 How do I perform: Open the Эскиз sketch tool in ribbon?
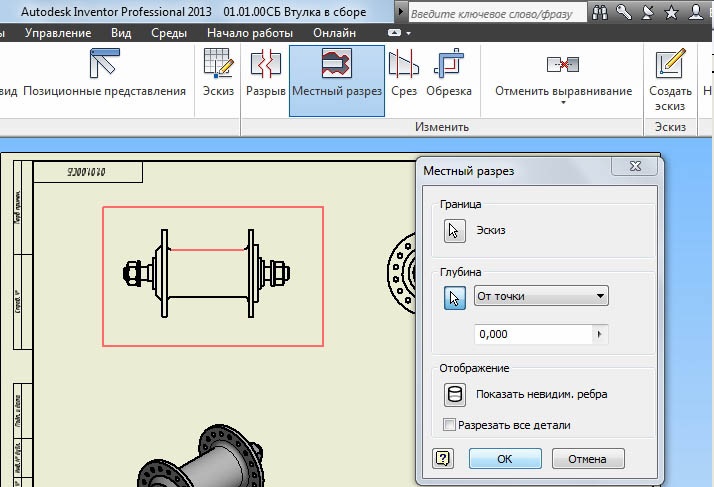(218, 79)
